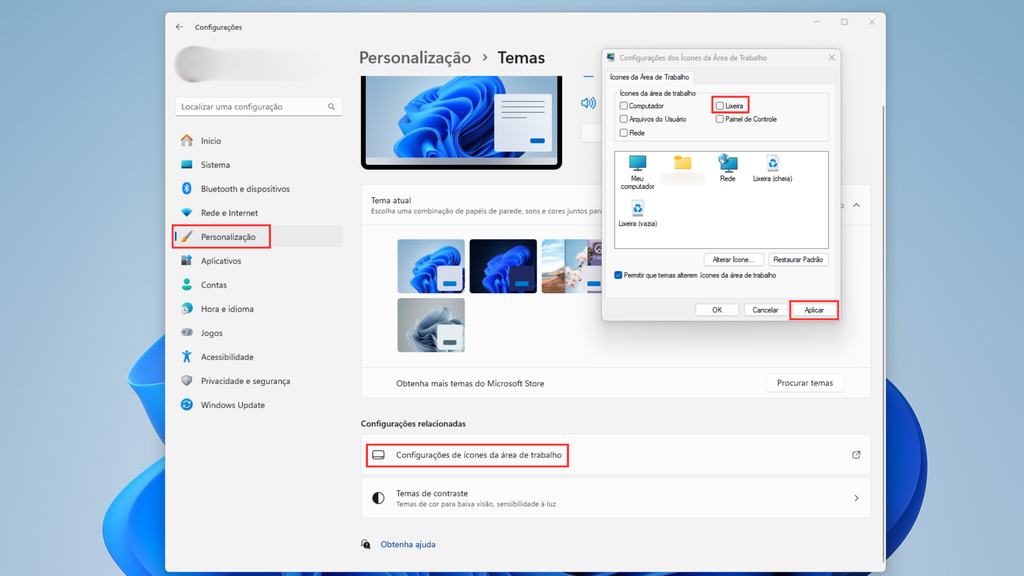Click the Obtenha ajuda help icon
This screenshot has width=1024, height=576.
[366, 544]
